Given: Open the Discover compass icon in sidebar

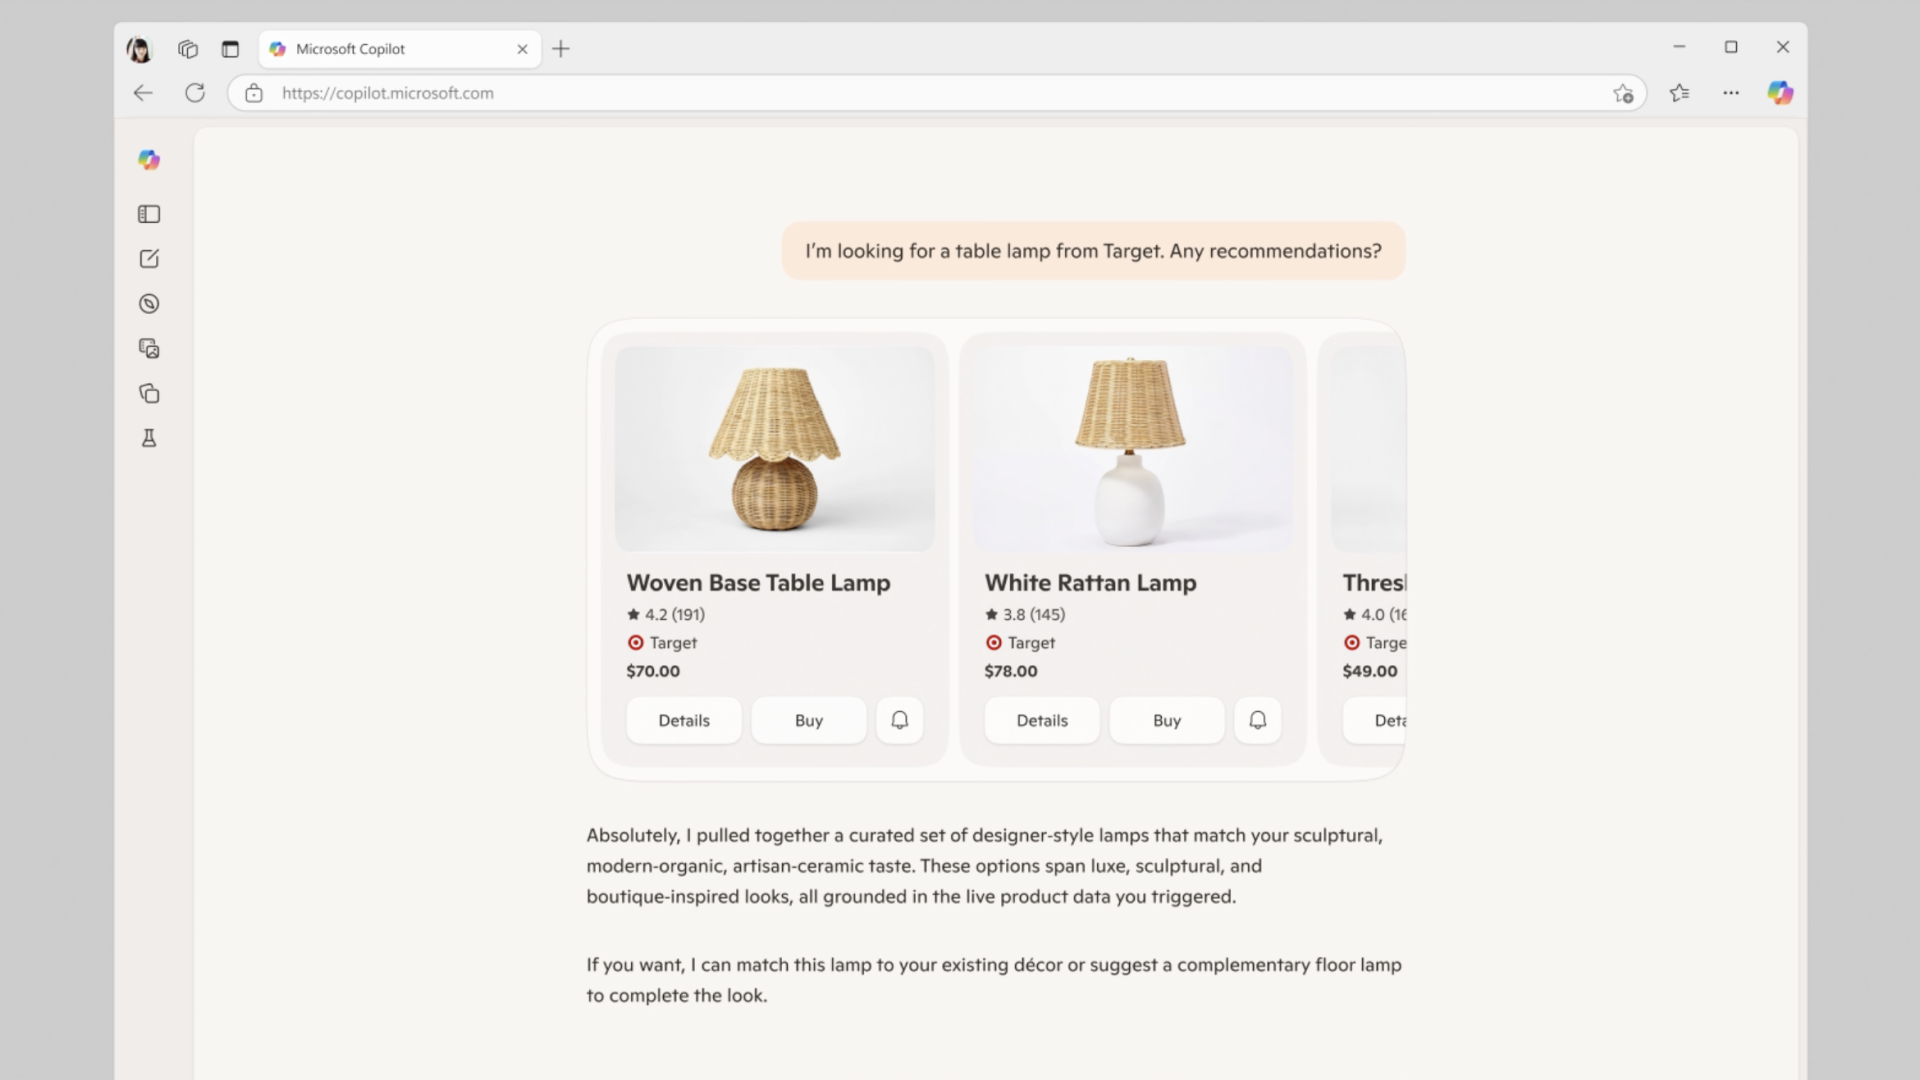Looking at the screenshot, I should point(149,304).
